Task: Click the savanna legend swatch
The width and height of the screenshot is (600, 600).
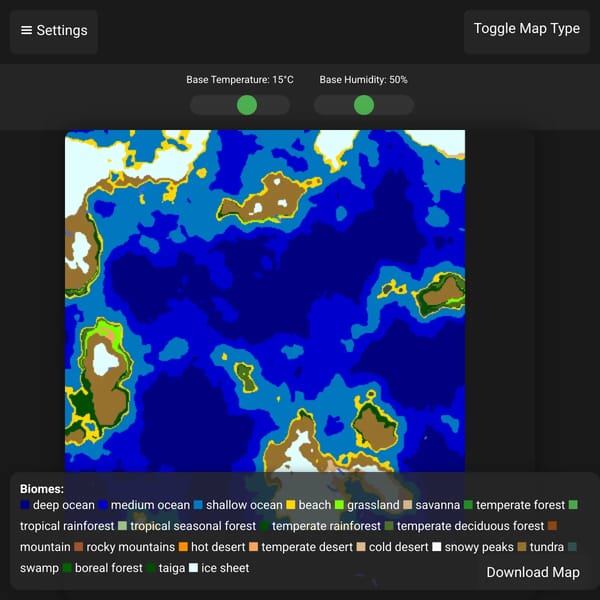Action: [x=408, y=505]
